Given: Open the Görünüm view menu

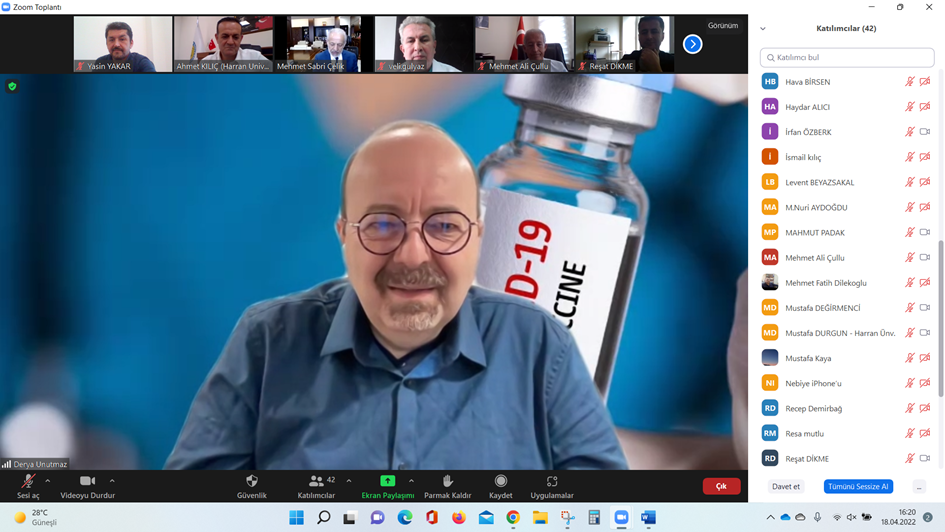Looking at the screenshot, I should pos(722,26).
